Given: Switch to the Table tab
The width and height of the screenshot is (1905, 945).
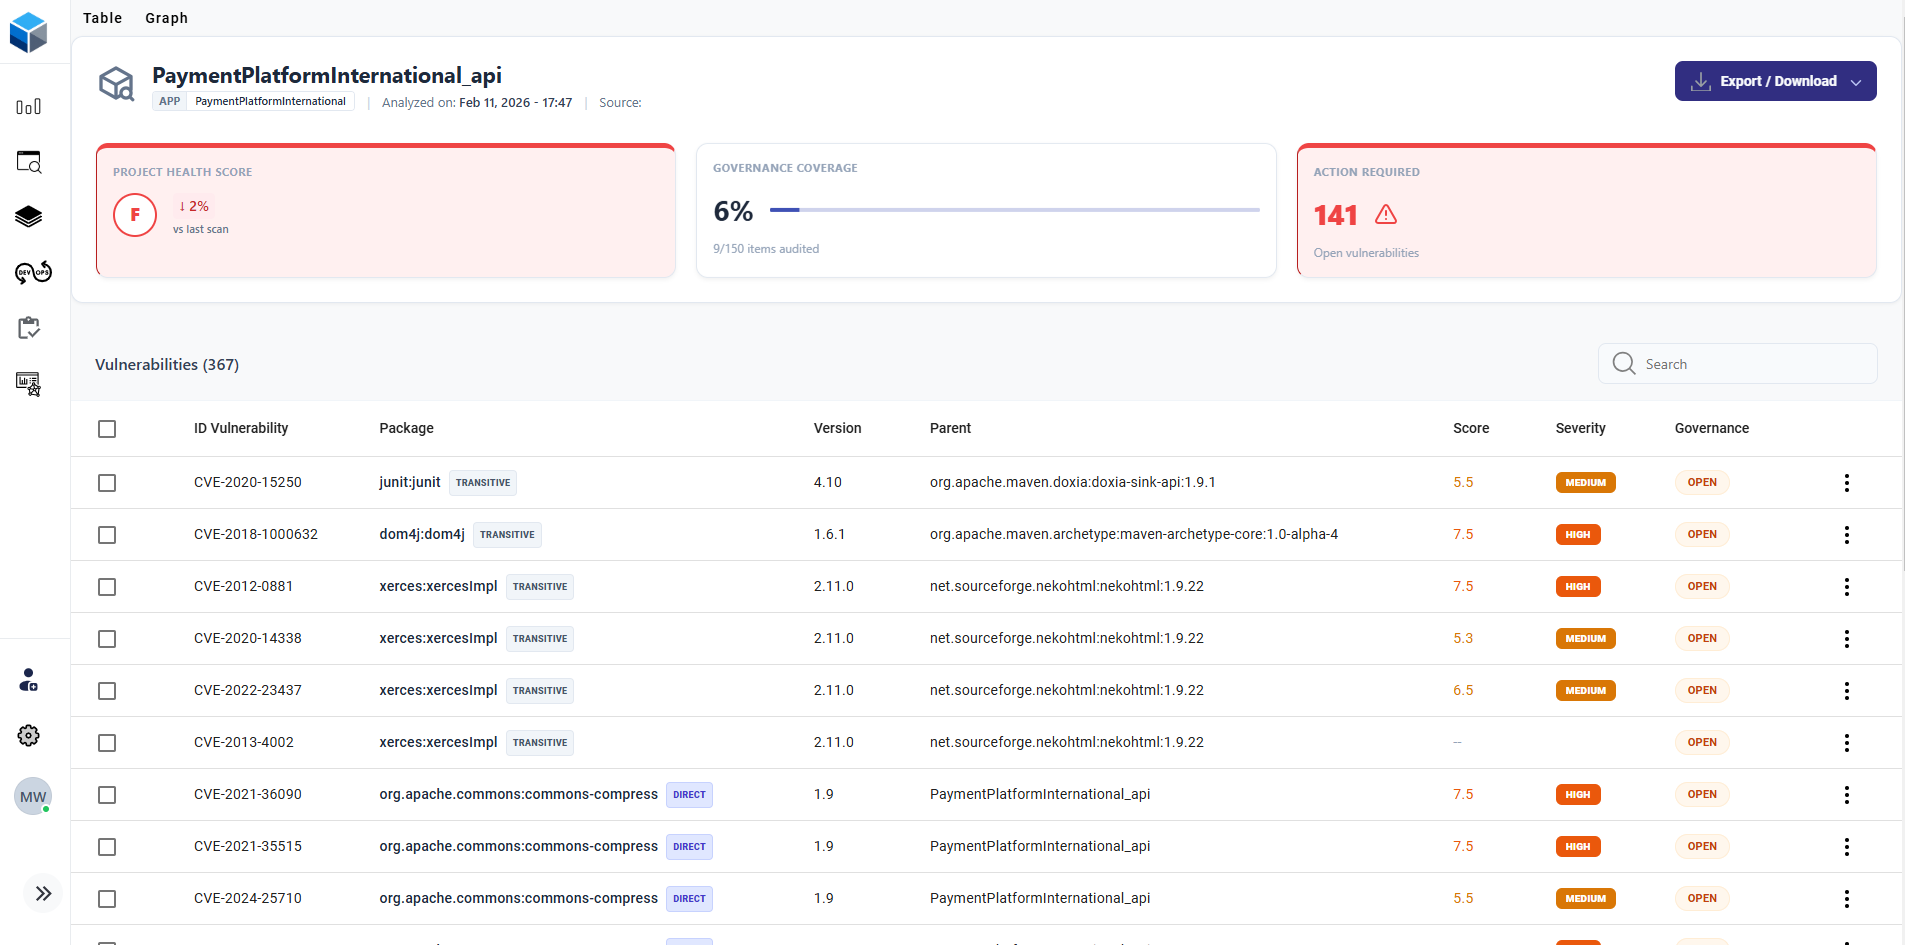Looking at the screenshot, I should 102,18.
